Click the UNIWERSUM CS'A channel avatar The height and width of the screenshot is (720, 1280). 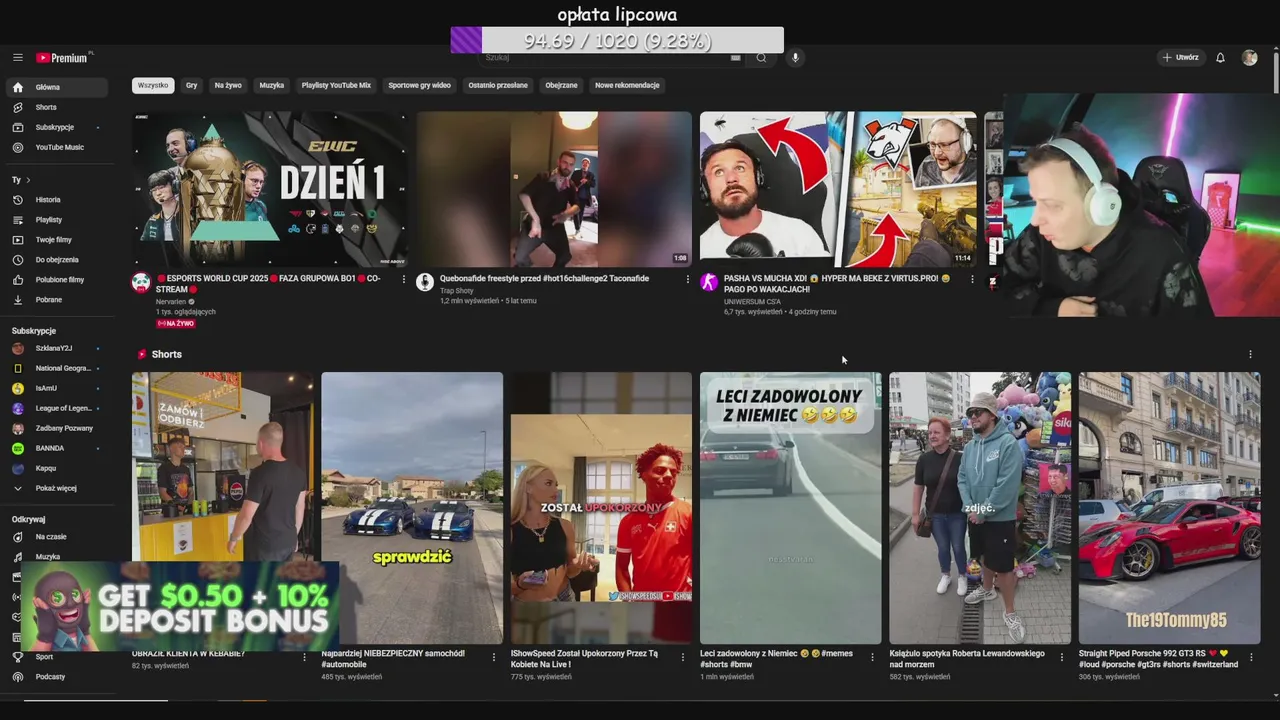(x=709, y=282)
